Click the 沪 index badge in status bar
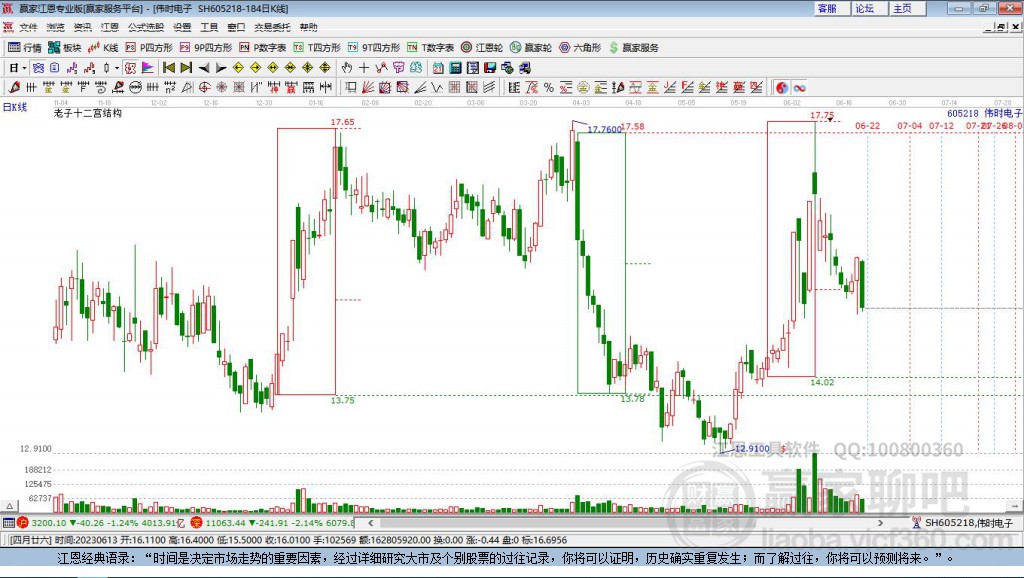The image size is (1024, 578). pyautogui.click(x=24, y=522)
